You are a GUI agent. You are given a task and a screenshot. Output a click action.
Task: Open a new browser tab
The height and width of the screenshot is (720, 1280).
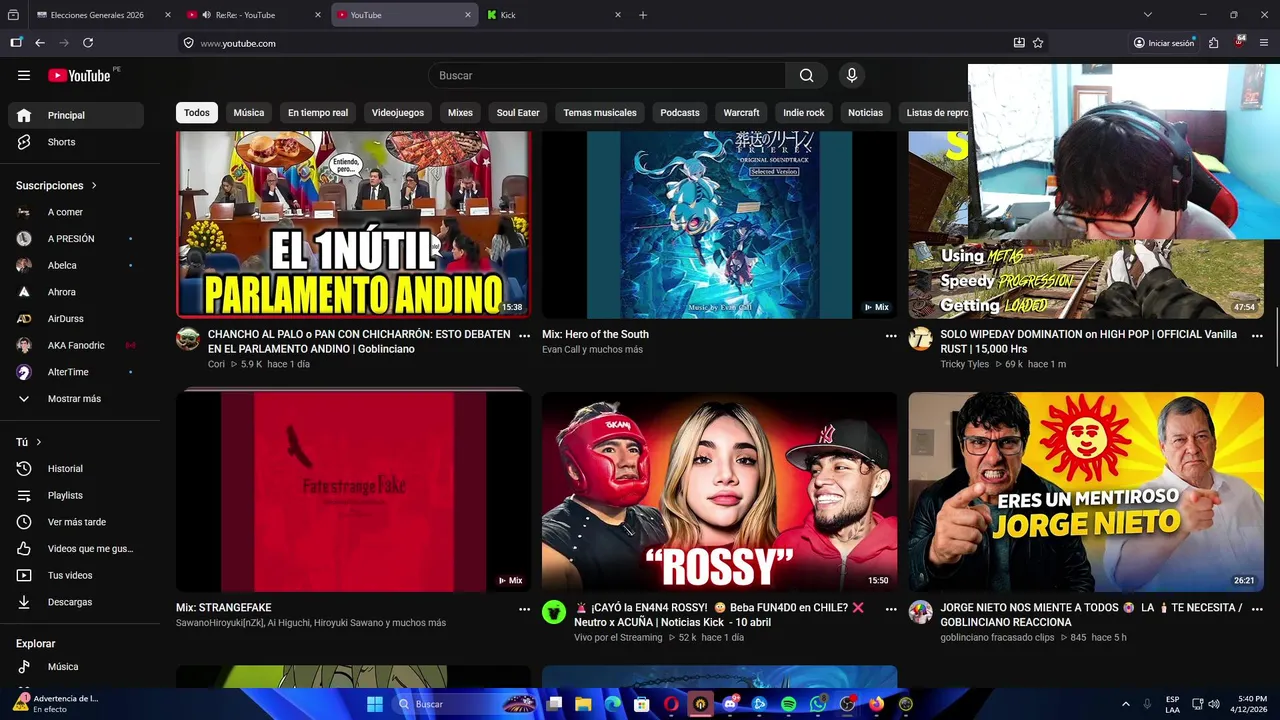pyautogui.click(x=643, y=15)
